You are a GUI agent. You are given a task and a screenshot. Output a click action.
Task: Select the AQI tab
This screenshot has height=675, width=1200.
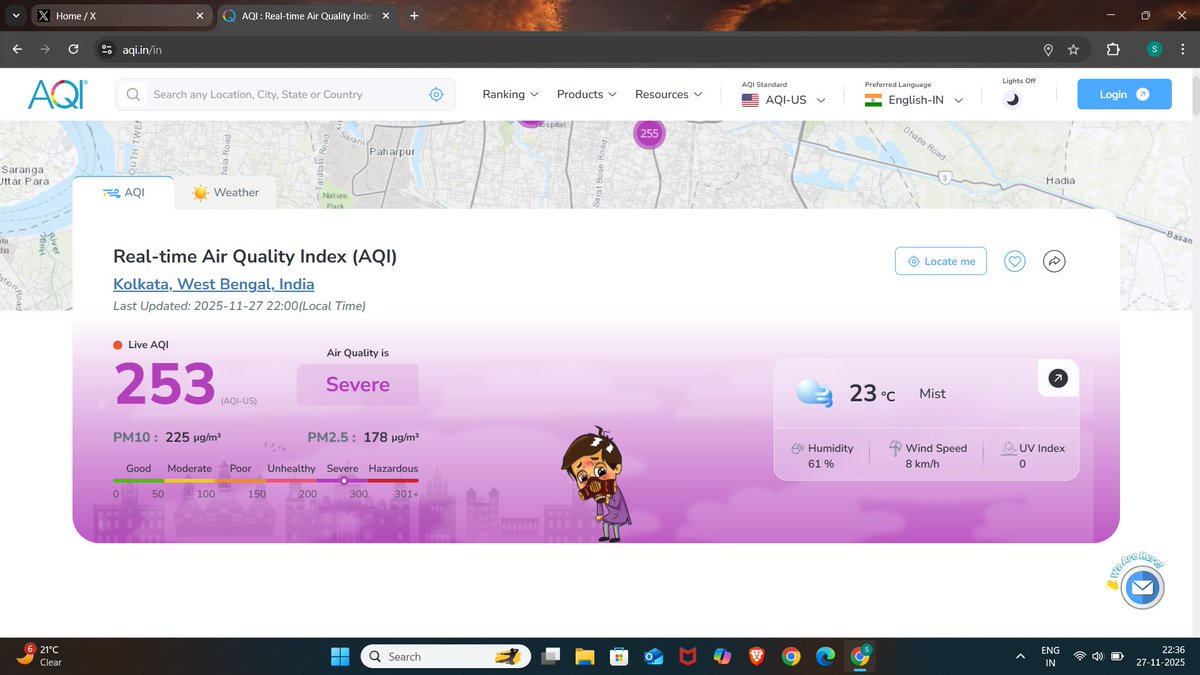click(123, 192)
